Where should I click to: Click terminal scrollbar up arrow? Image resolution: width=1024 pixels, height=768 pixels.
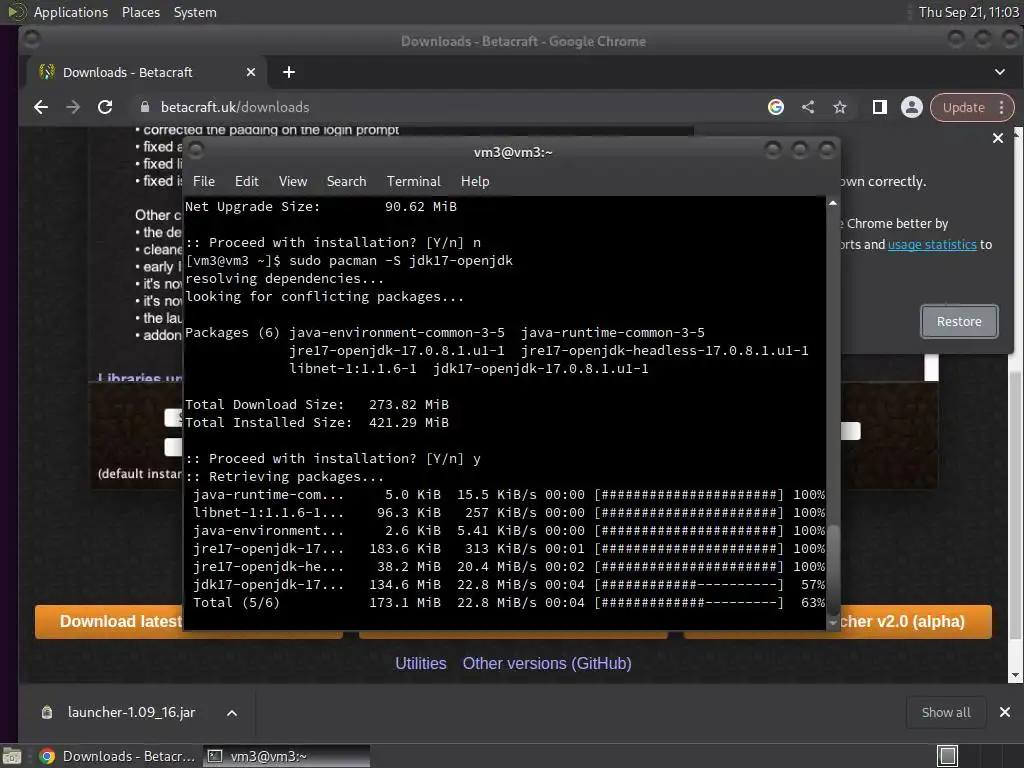pyautogui.click(x=833, y=203)
